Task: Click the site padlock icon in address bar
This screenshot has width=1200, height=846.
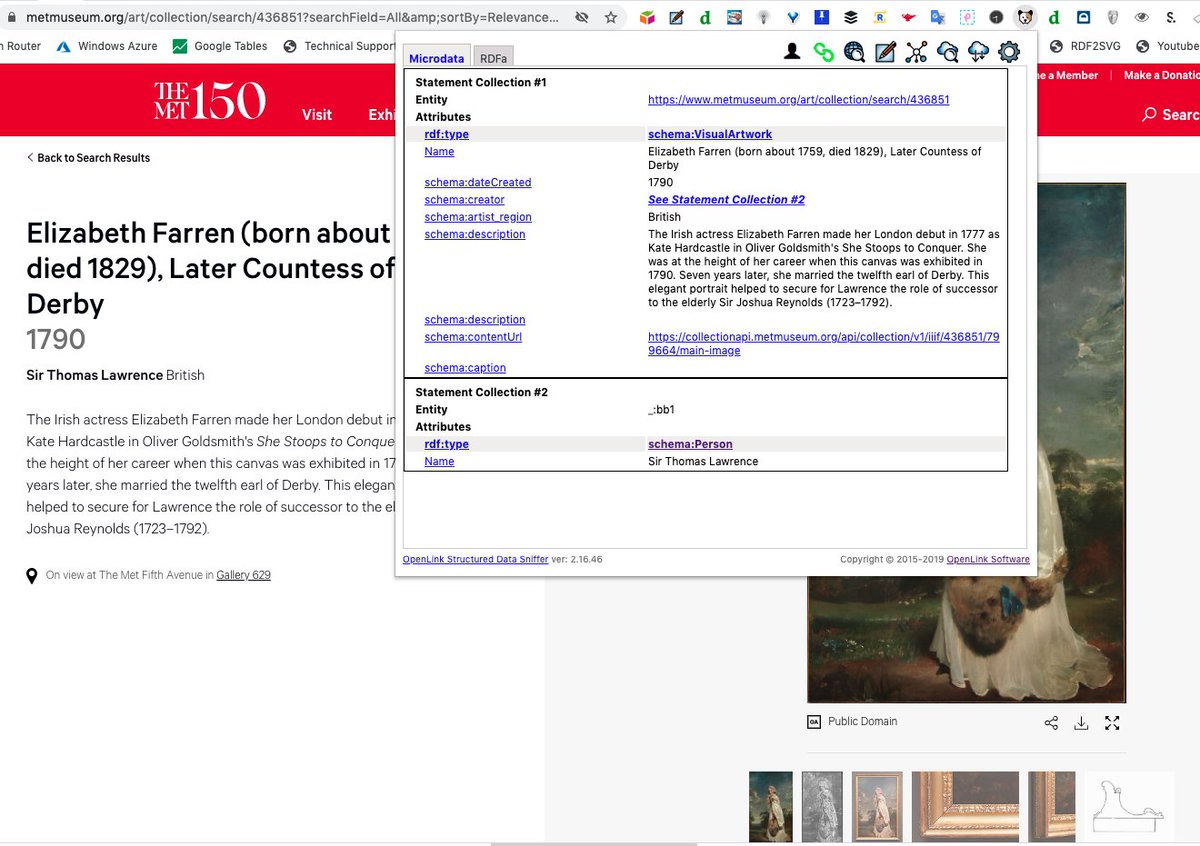Action: click(x=13, y=17)
